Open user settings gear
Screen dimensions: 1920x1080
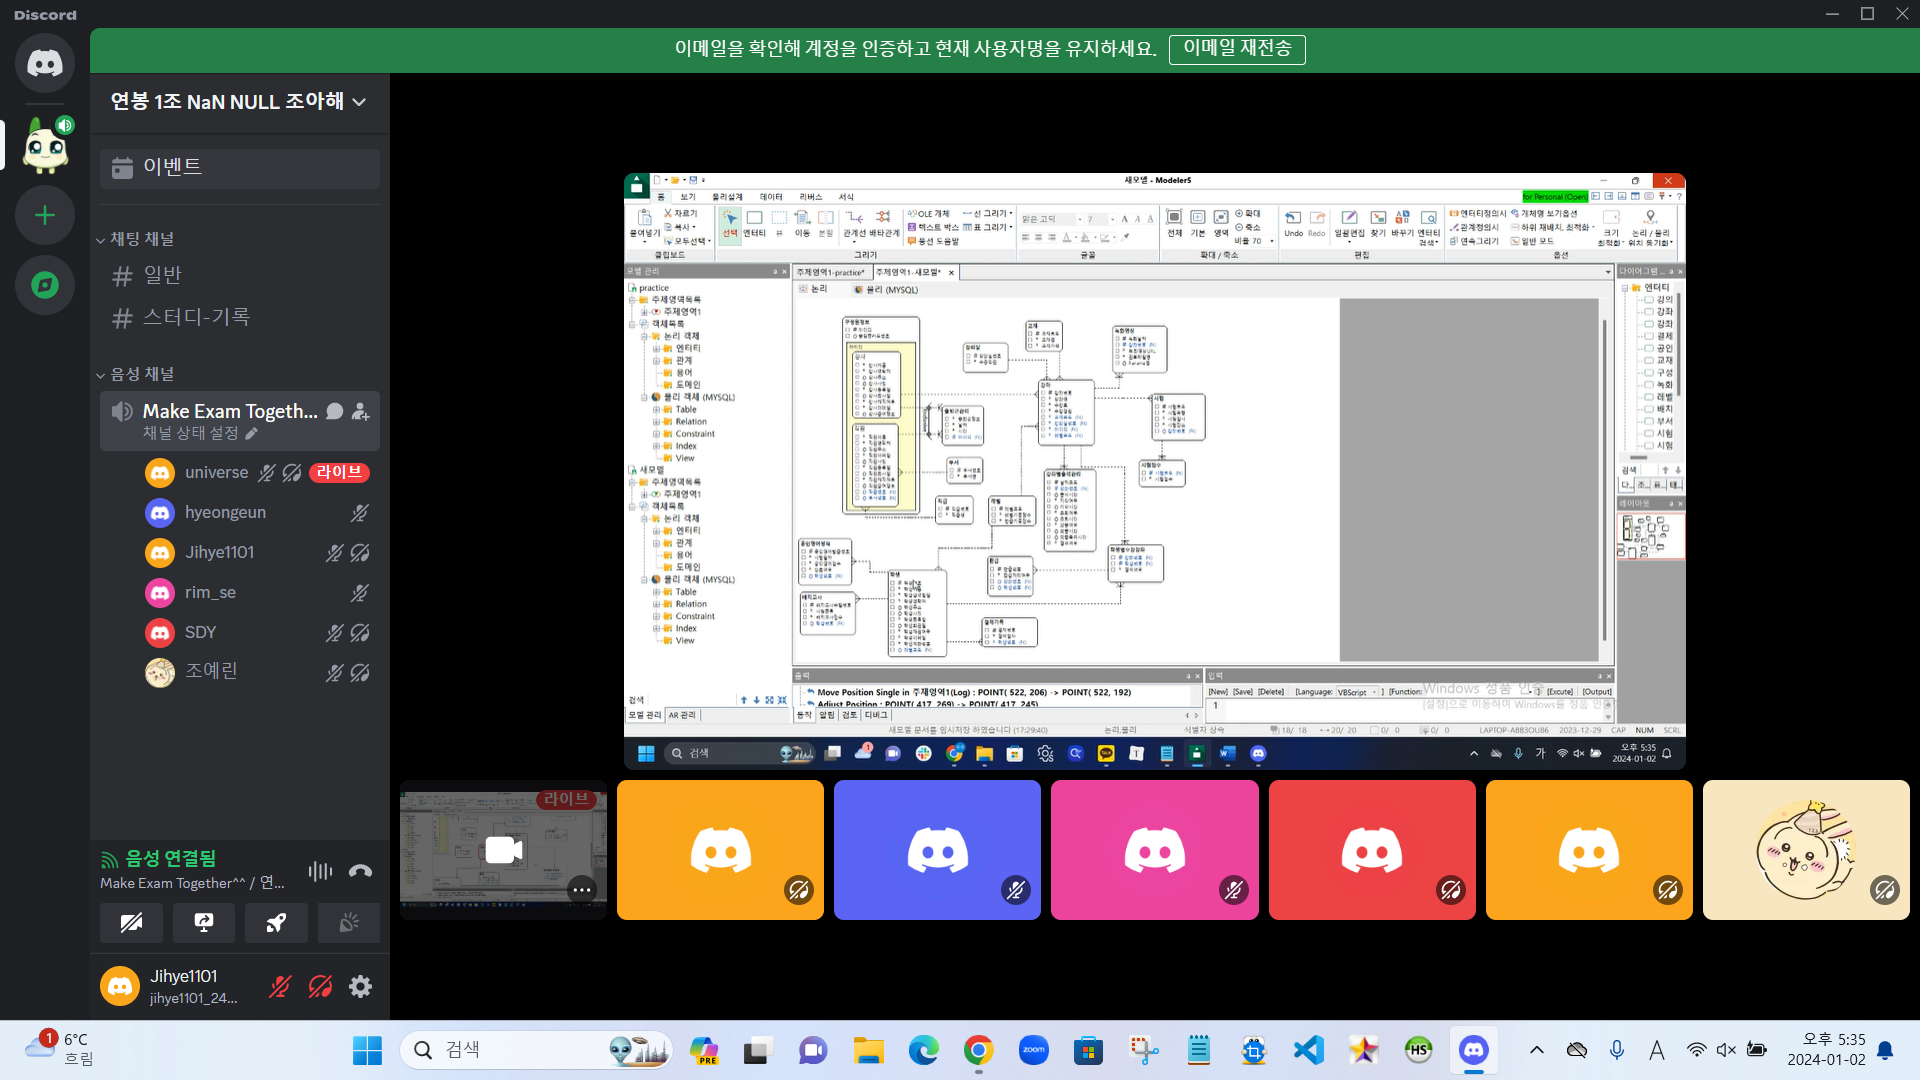click(360, 987)
